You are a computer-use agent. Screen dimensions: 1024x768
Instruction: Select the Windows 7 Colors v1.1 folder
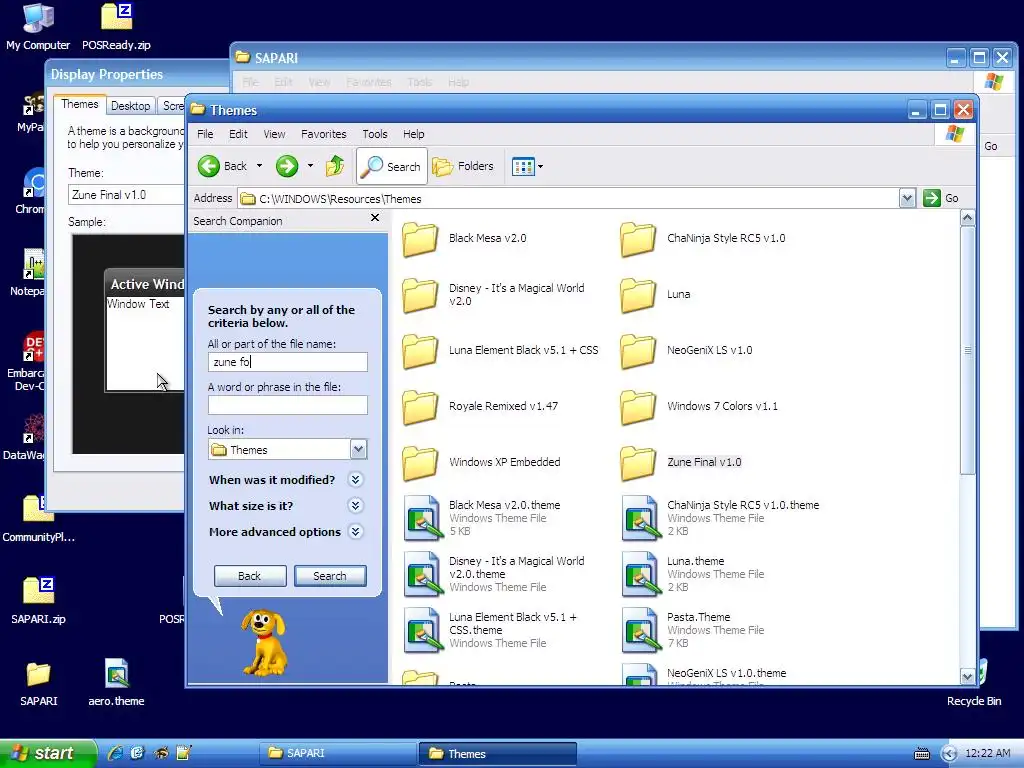(699, 406)
